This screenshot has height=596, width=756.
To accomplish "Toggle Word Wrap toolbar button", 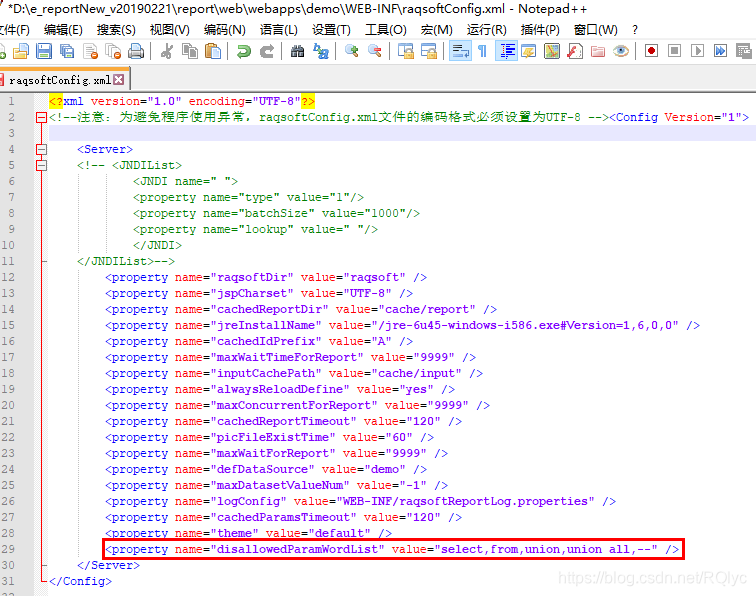I will pyautogui.click(x=460, y=51).
